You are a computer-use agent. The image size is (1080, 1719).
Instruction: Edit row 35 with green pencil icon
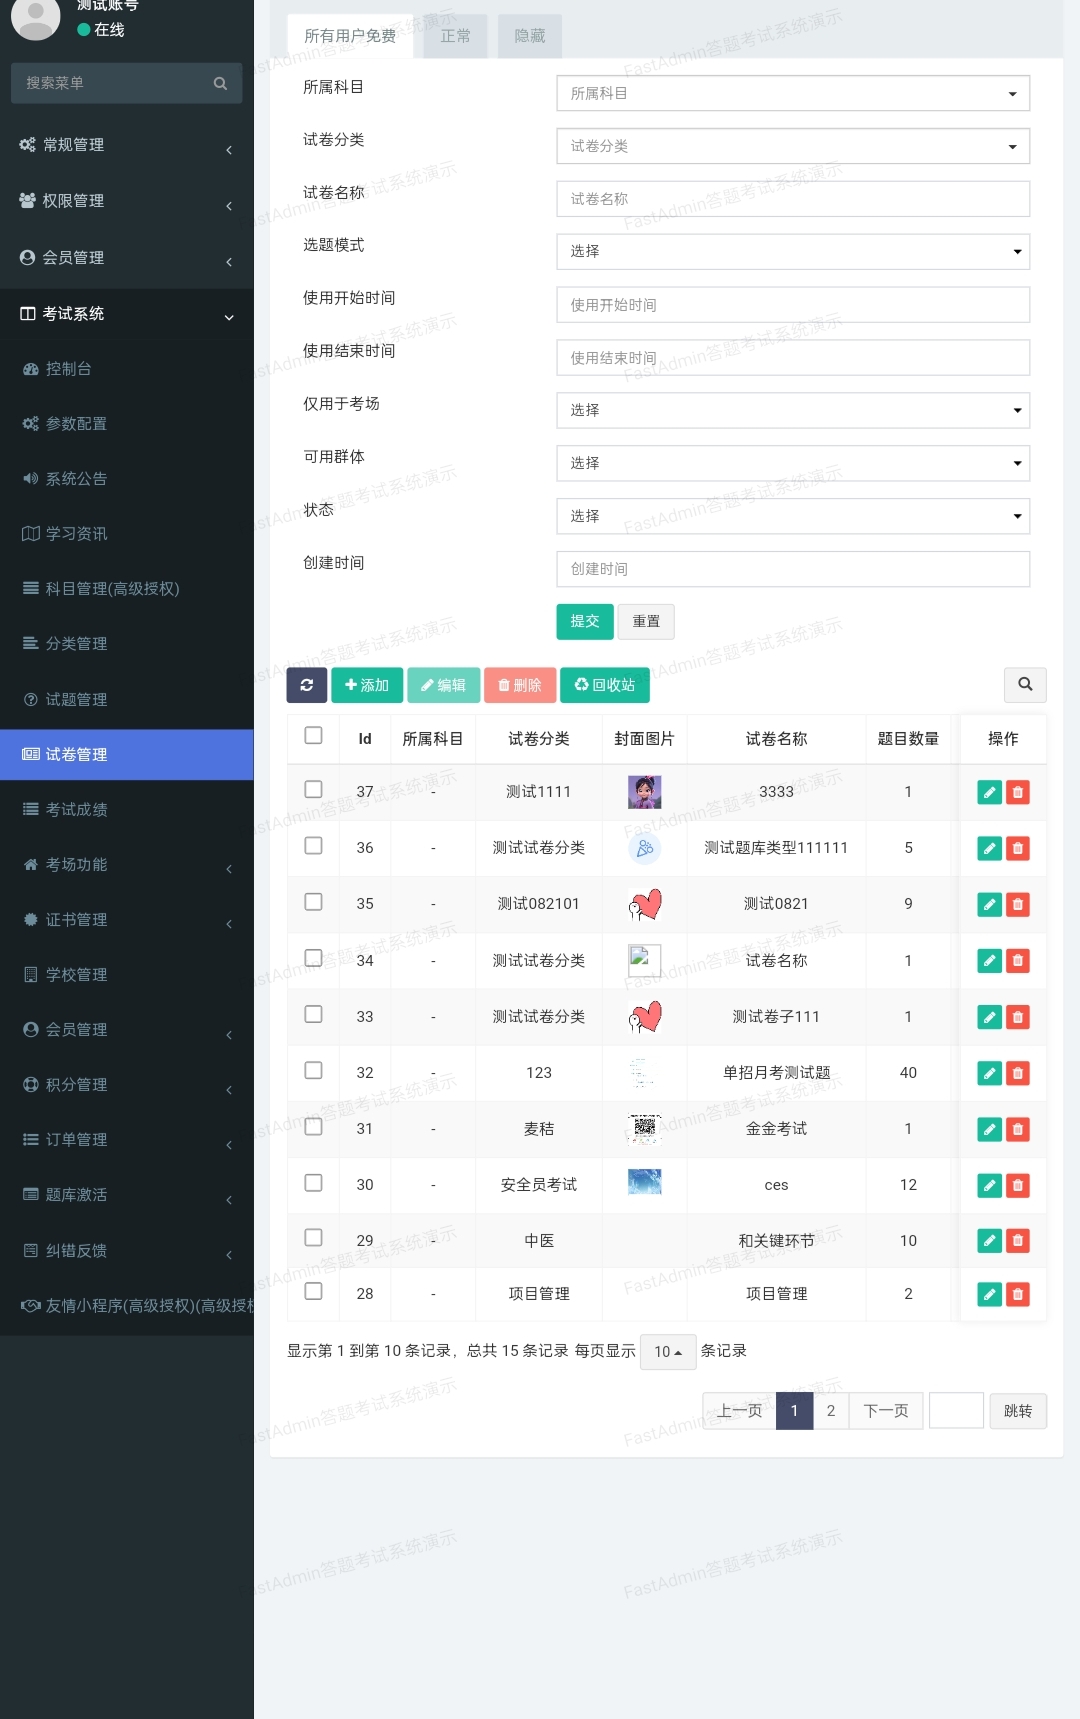click(989, 904)
